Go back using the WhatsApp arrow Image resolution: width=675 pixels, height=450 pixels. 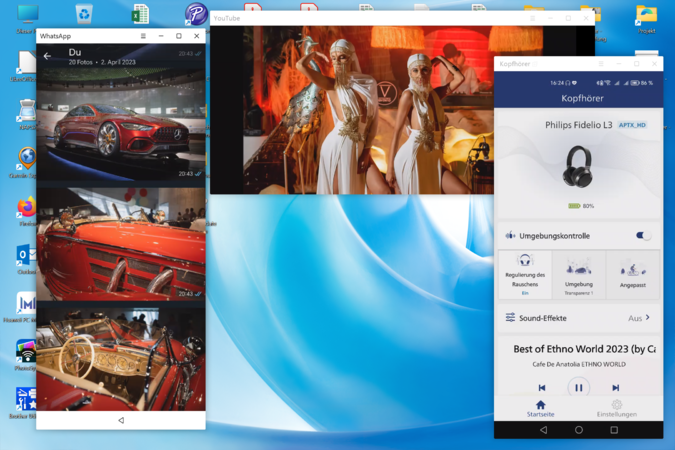[47, 56]
